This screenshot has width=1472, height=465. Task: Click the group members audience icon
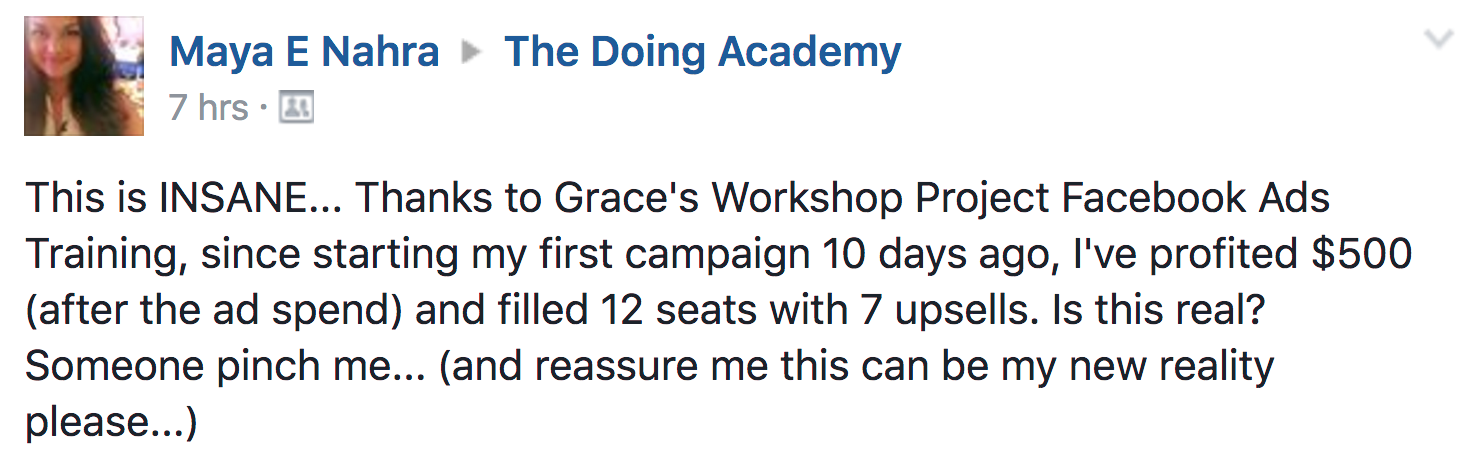point(296,108)
